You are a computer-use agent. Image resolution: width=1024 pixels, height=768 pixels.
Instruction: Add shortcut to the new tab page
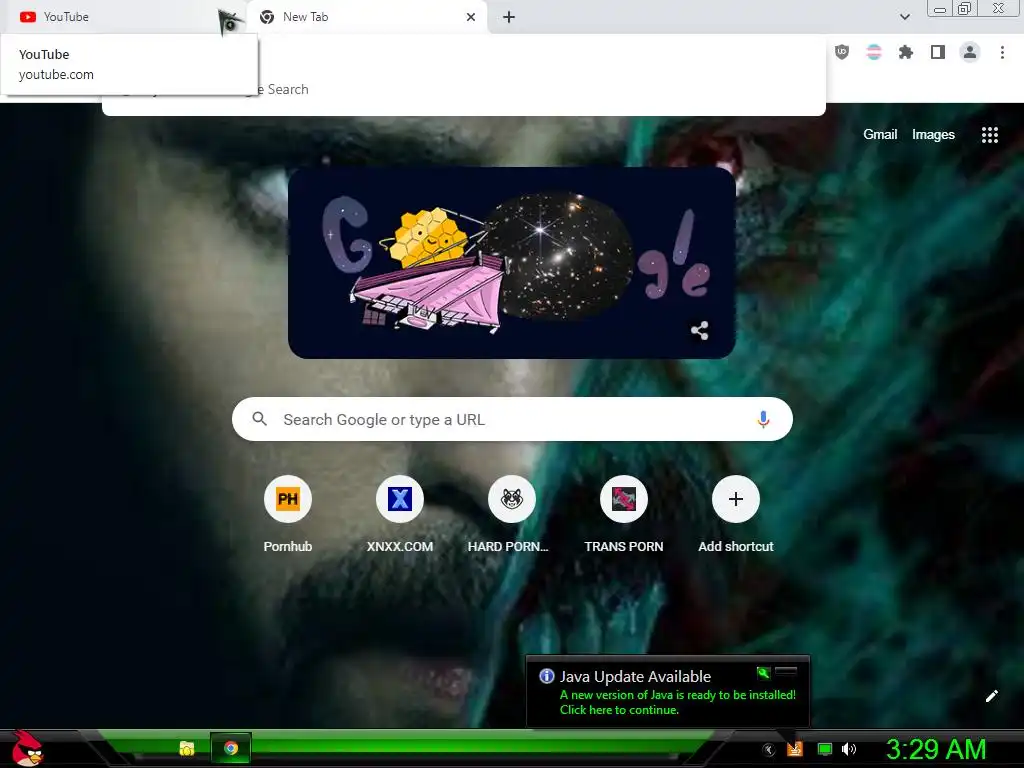735,515
